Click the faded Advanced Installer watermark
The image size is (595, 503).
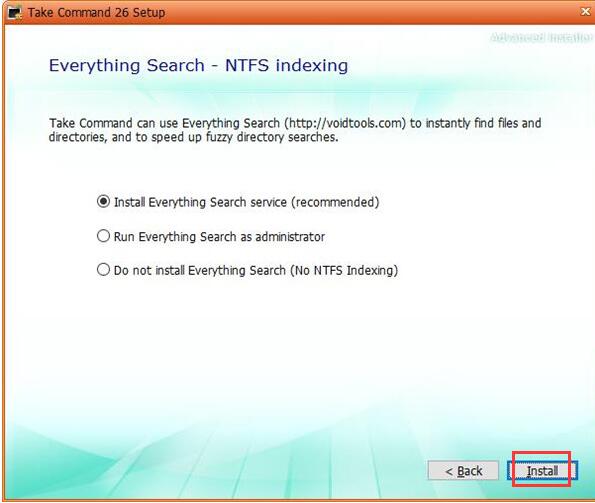pyautogui.click(x=541, y=37)
